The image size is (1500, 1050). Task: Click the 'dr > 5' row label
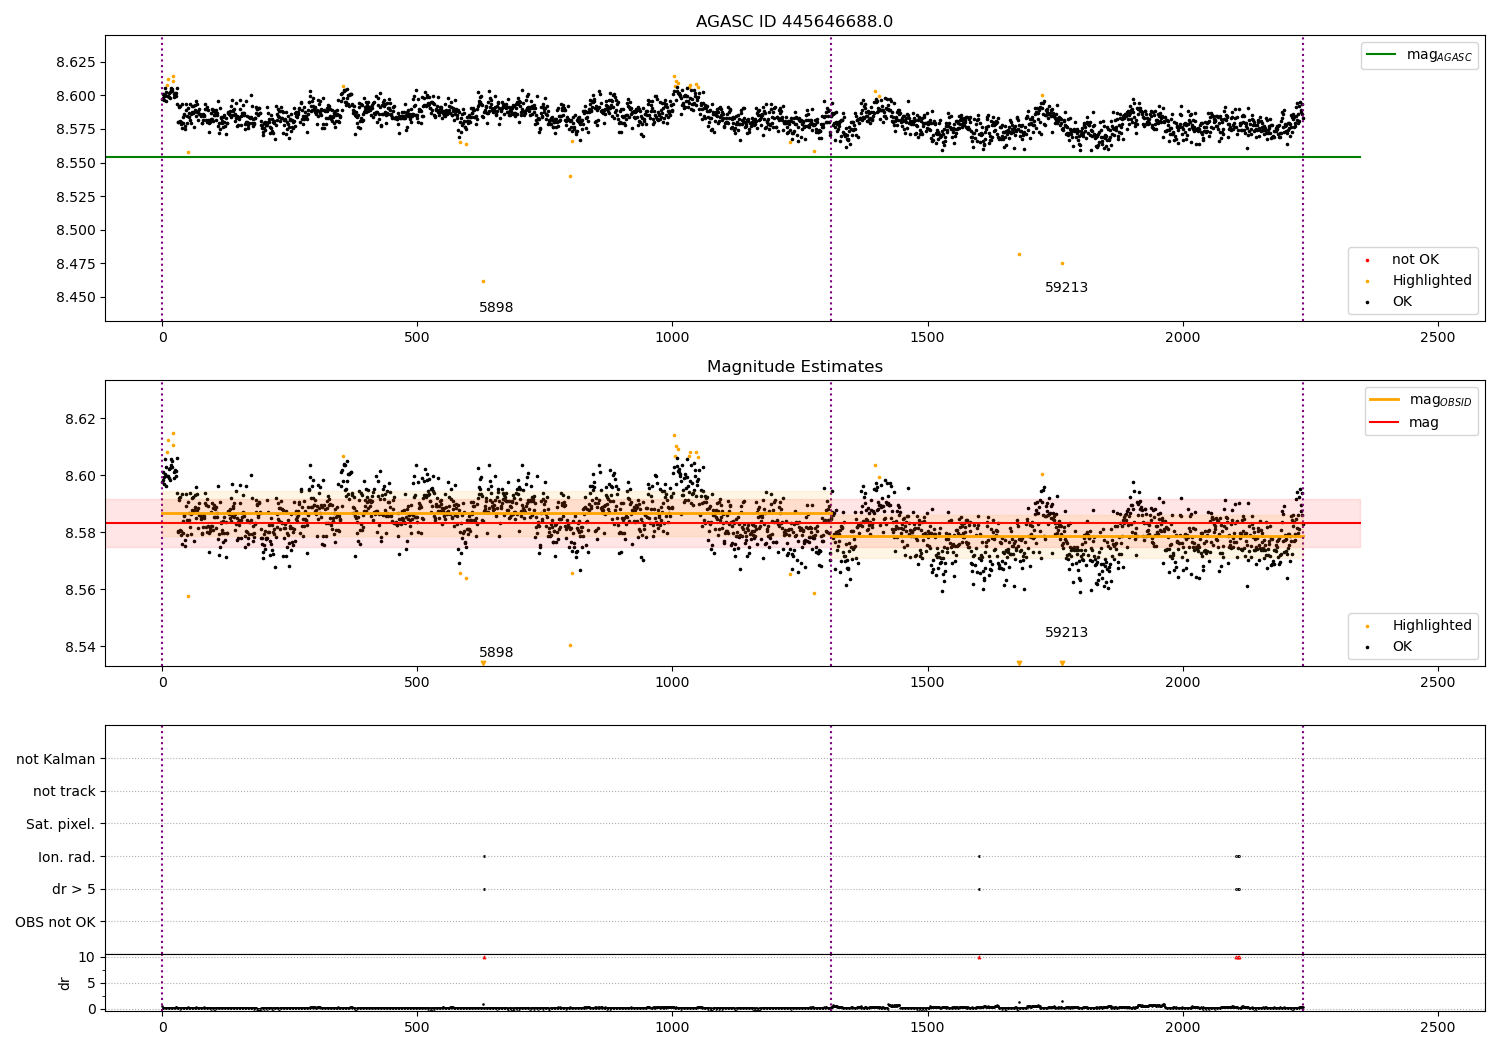click(x=74, y=890)
